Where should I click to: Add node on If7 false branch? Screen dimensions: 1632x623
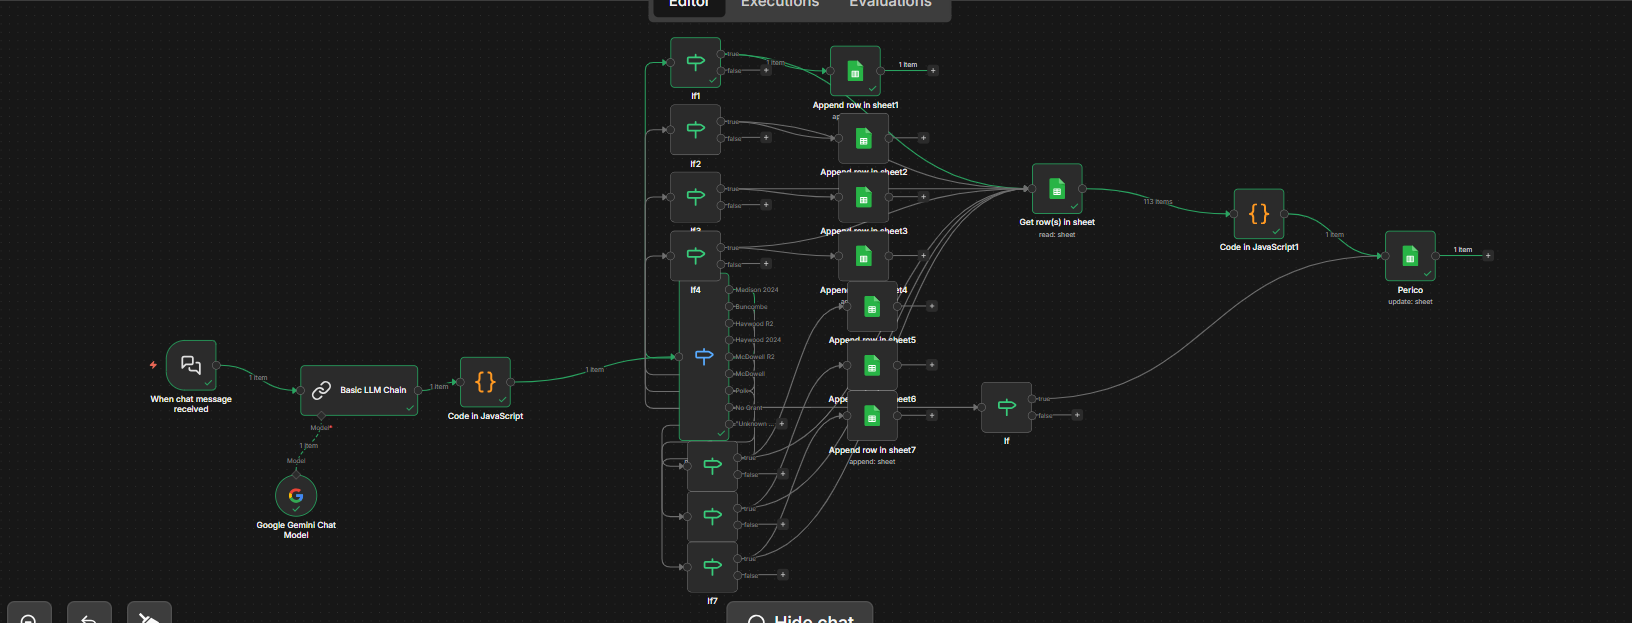click(783, 575)
